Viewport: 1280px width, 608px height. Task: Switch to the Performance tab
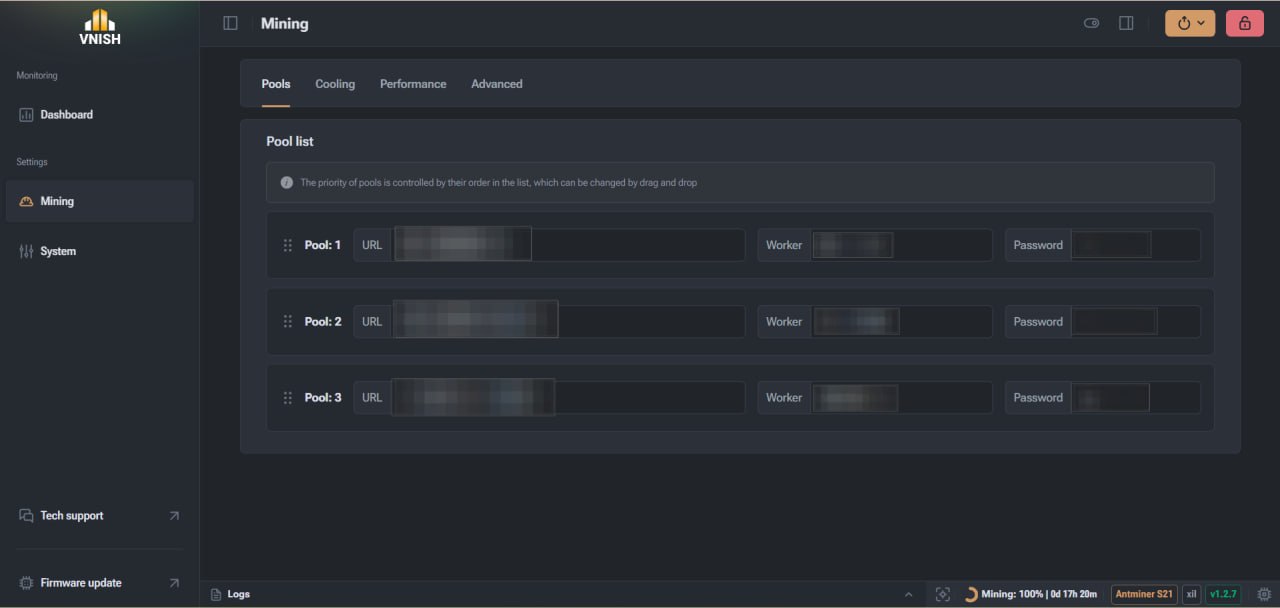click(413, 84)
